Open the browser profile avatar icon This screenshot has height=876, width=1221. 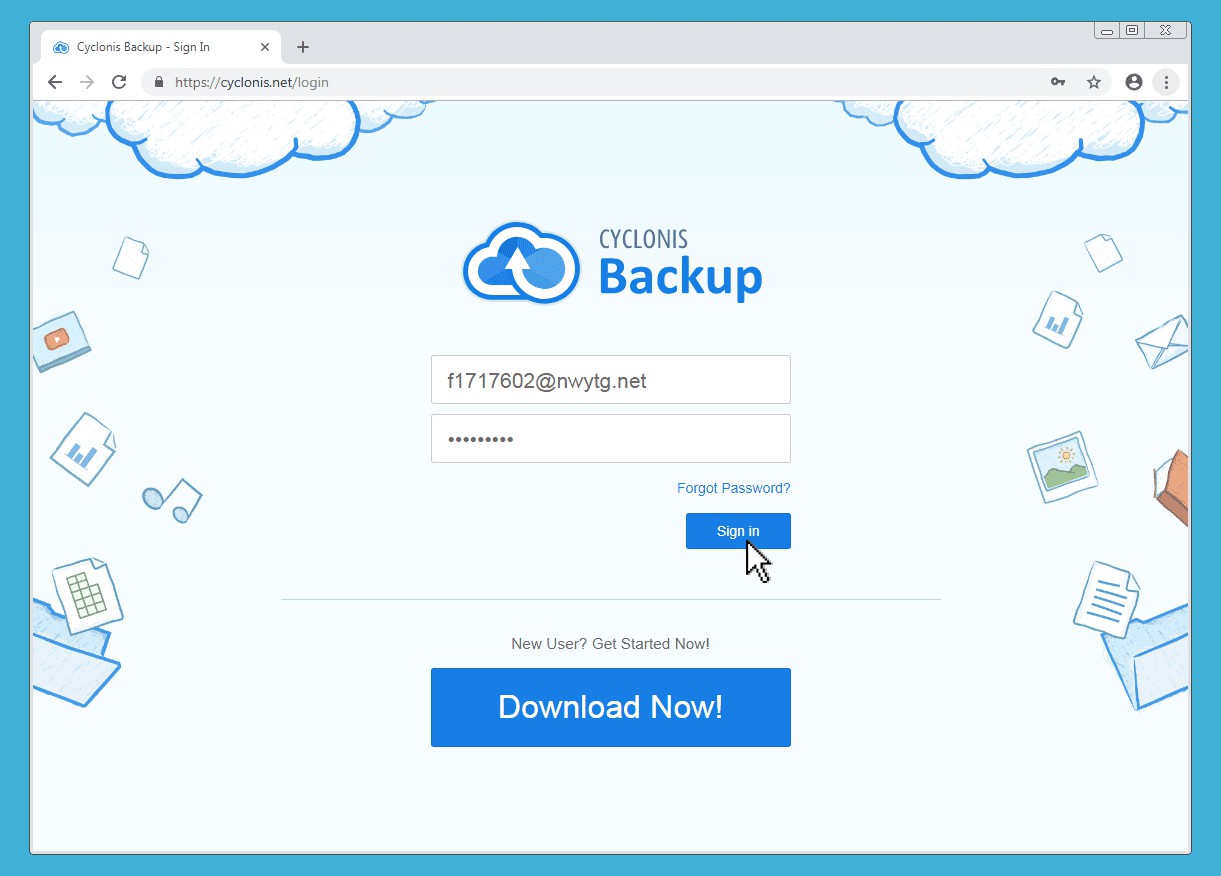pos(1133,82)
